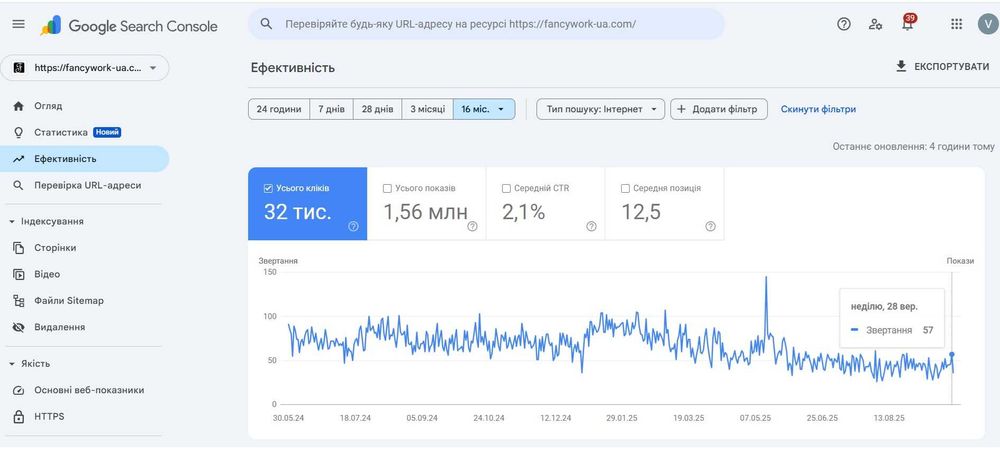Open users and permissions settings icon
Screen dimensions: 1000x460
point(875,24)
